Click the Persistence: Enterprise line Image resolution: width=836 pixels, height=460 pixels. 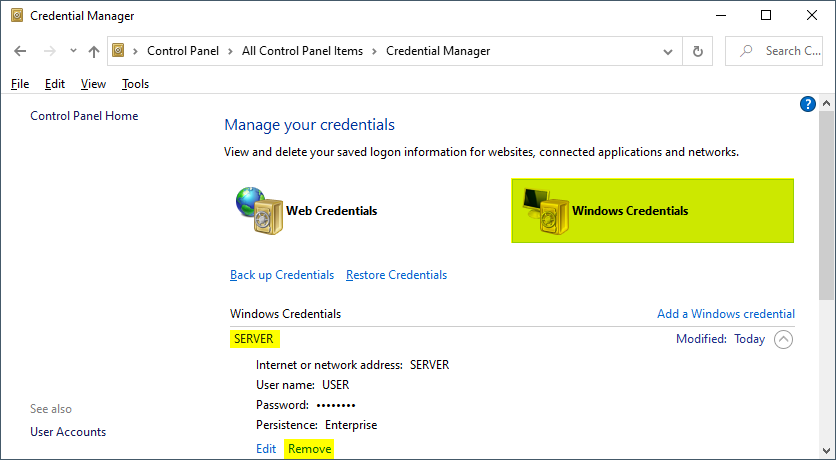[x=317, y=425]
